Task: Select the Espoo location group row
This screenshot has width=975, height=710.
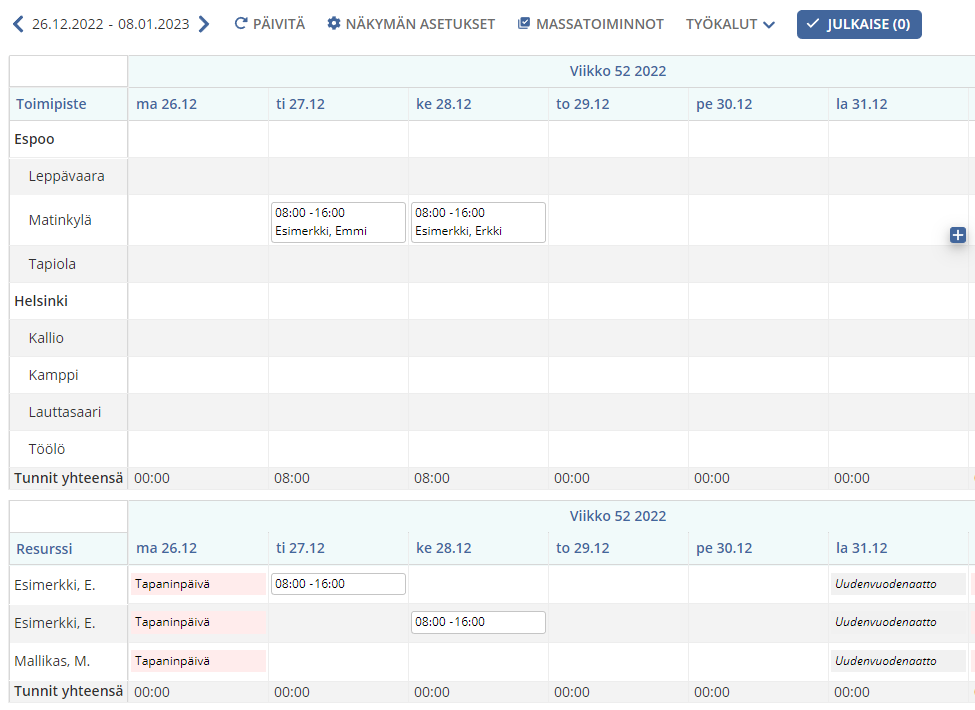Action: [35, 139]
